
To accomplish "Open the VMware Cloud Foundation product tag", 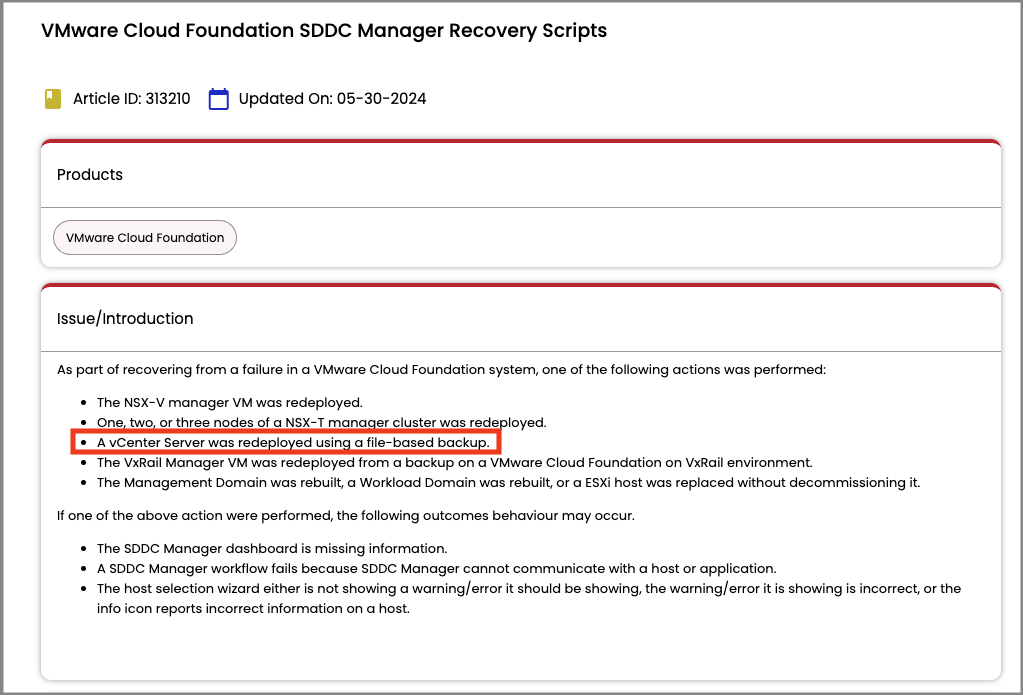I will click(145, 238).
